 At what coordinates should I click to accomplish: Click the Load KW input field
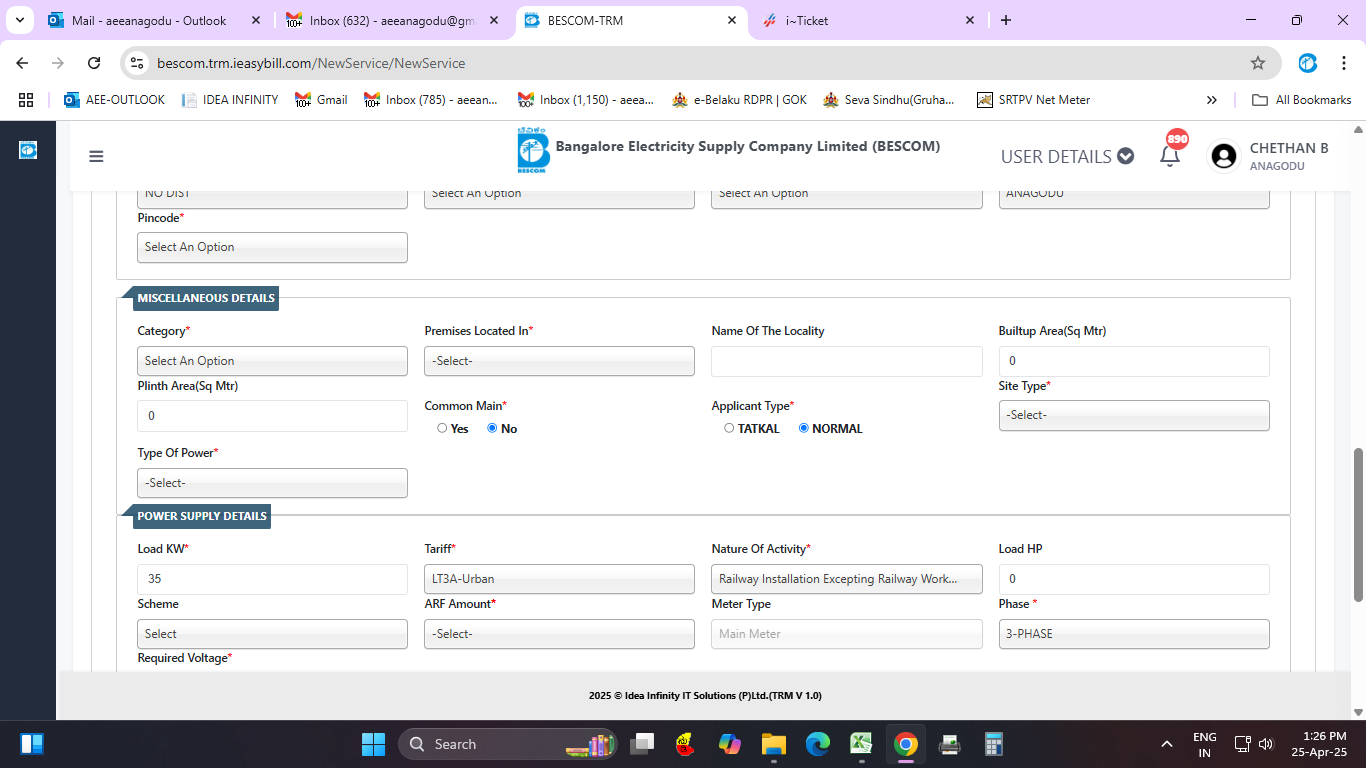pos(272,579)
